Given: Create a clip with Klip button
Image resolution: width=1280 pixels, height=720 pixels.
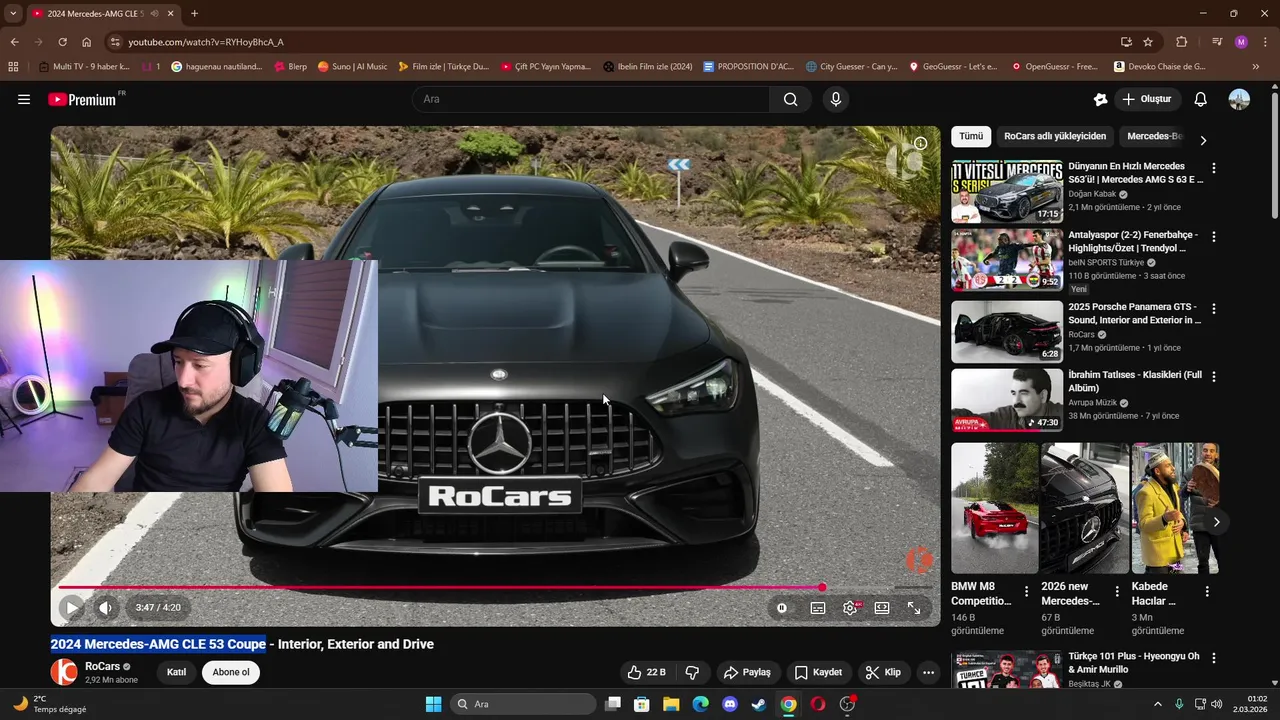Looking at the screenshot, I should point(883,672).
